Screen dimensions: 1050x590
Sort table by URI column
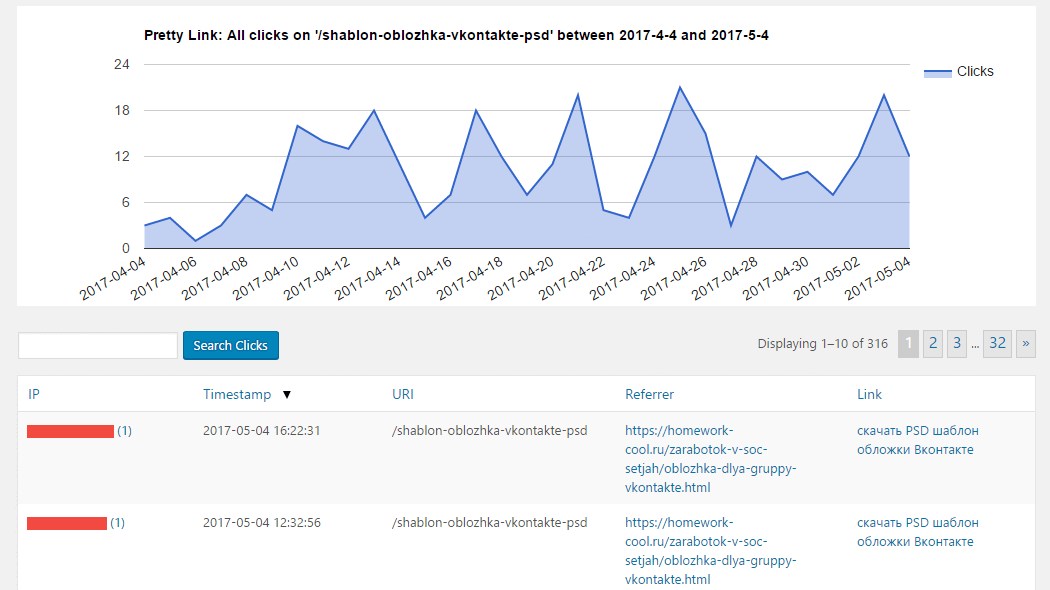point(402,394)
